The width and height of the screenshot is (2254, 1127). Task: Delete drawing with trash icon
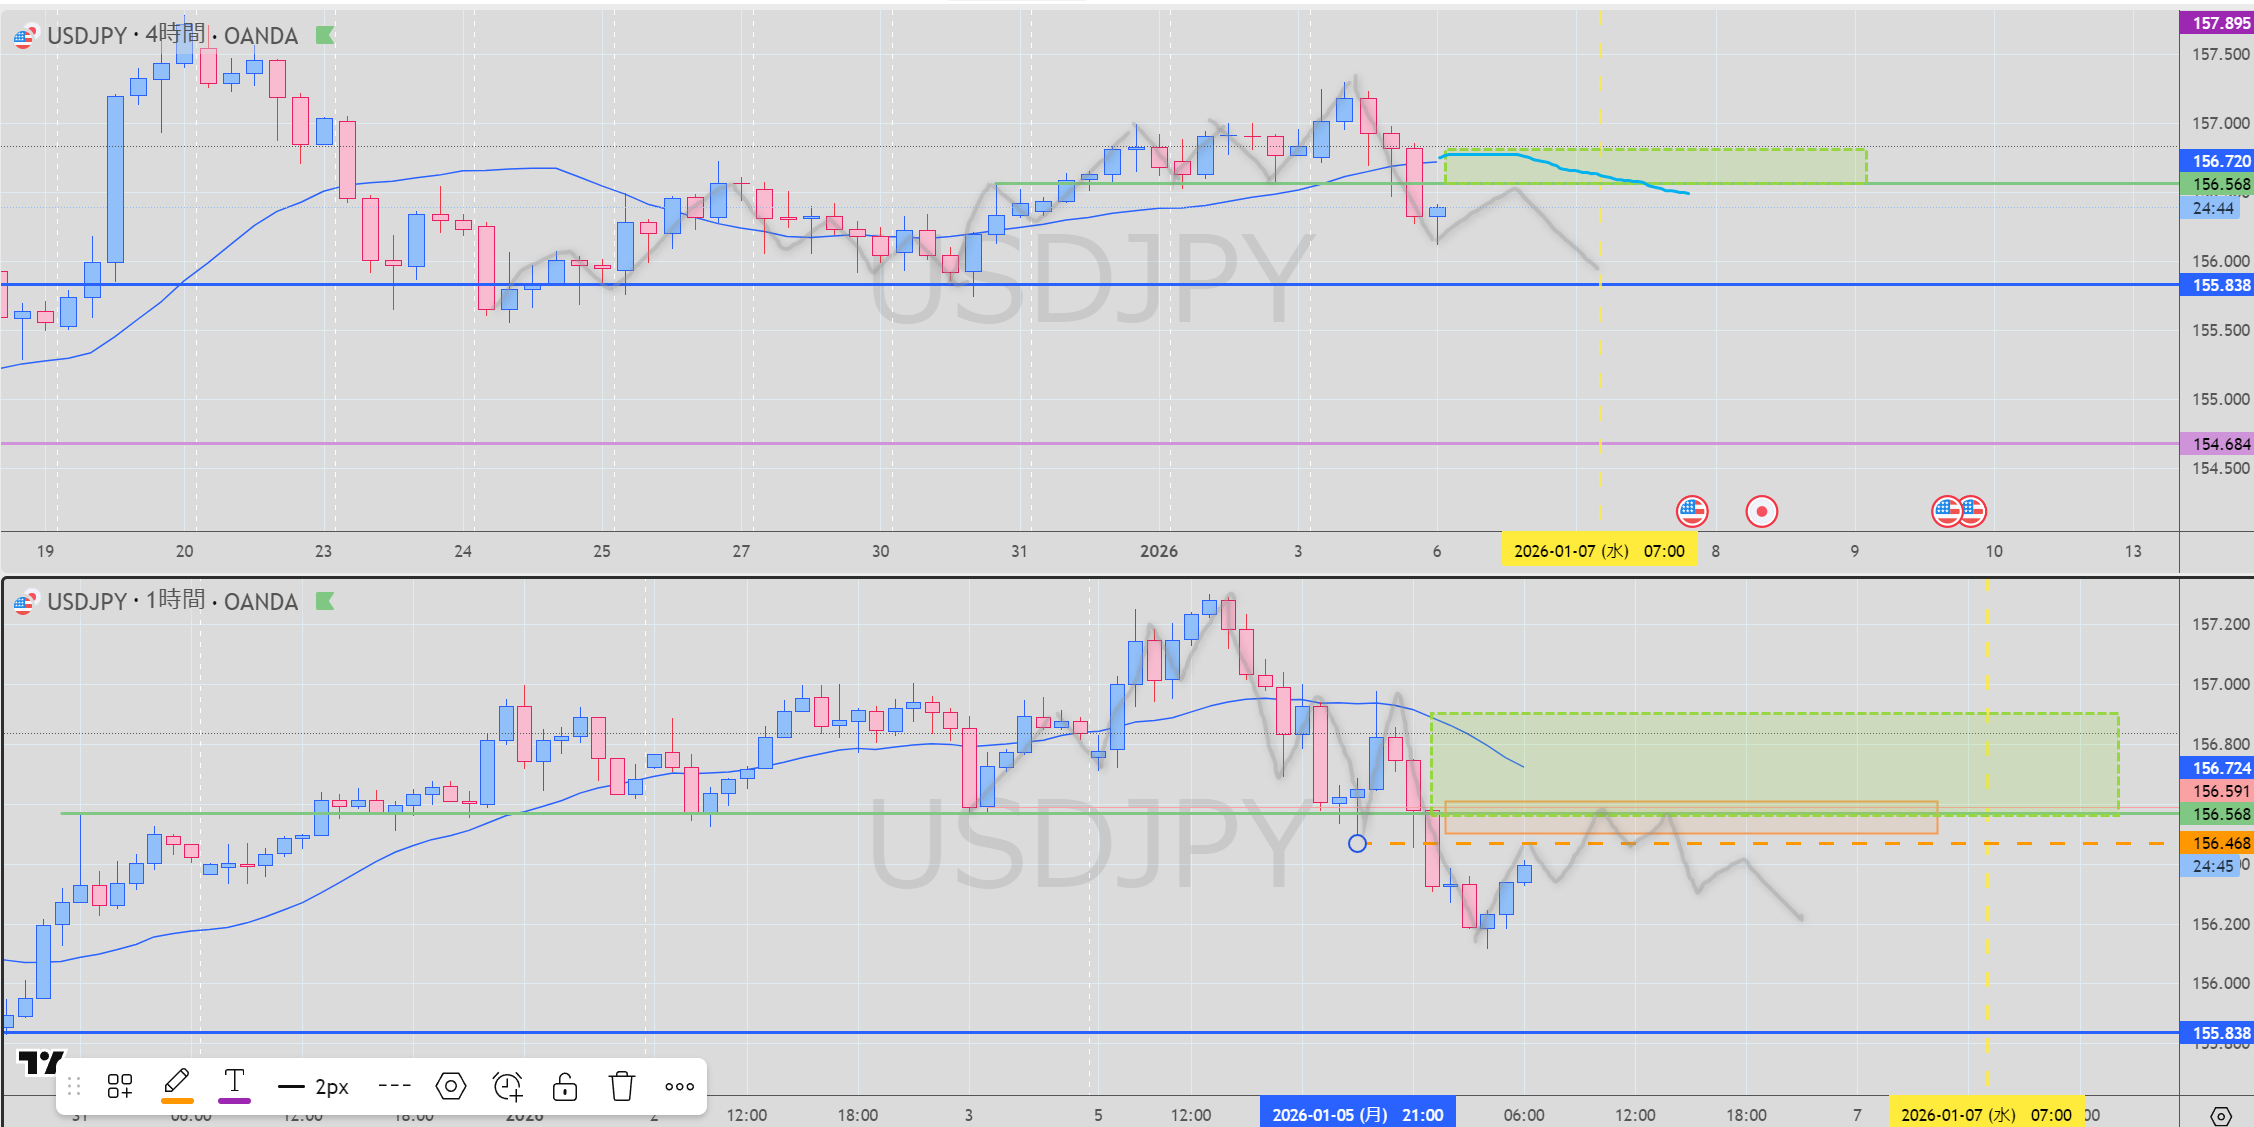click(x=622, y=1086)
